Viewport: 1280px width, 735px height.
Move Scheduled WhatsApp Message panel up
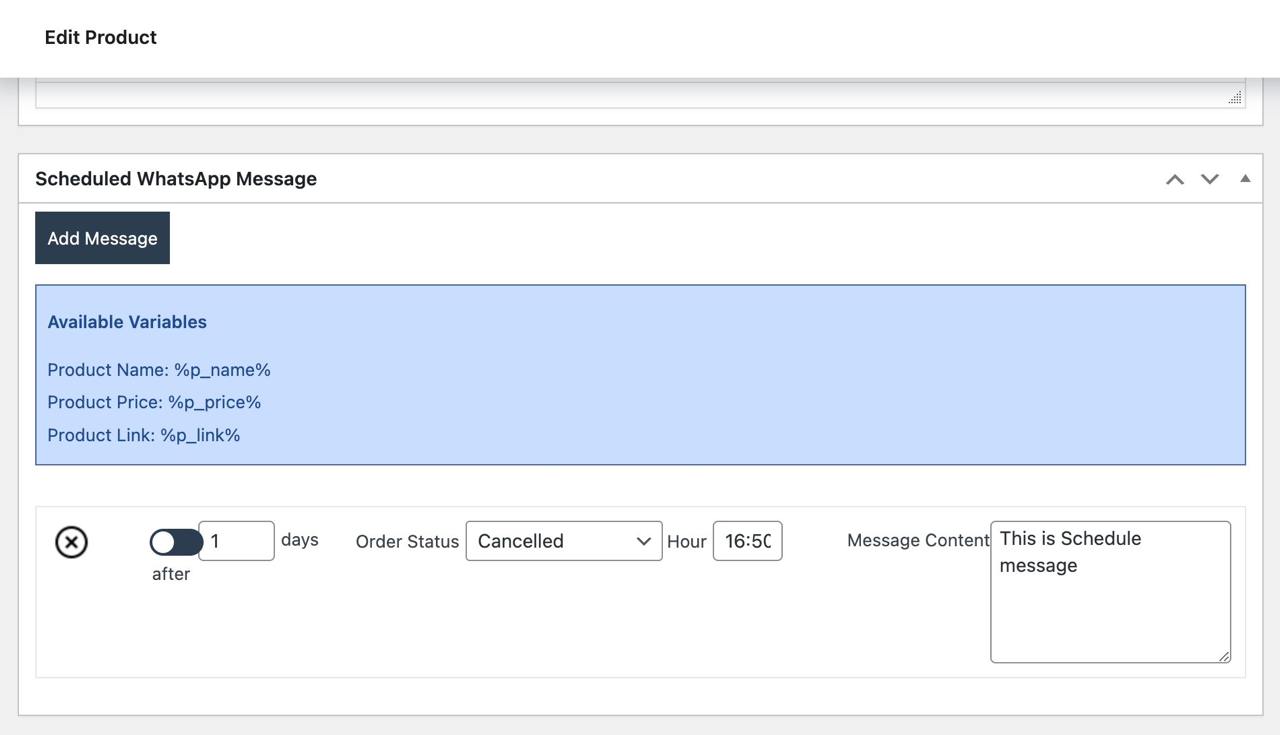[1175, 179]
